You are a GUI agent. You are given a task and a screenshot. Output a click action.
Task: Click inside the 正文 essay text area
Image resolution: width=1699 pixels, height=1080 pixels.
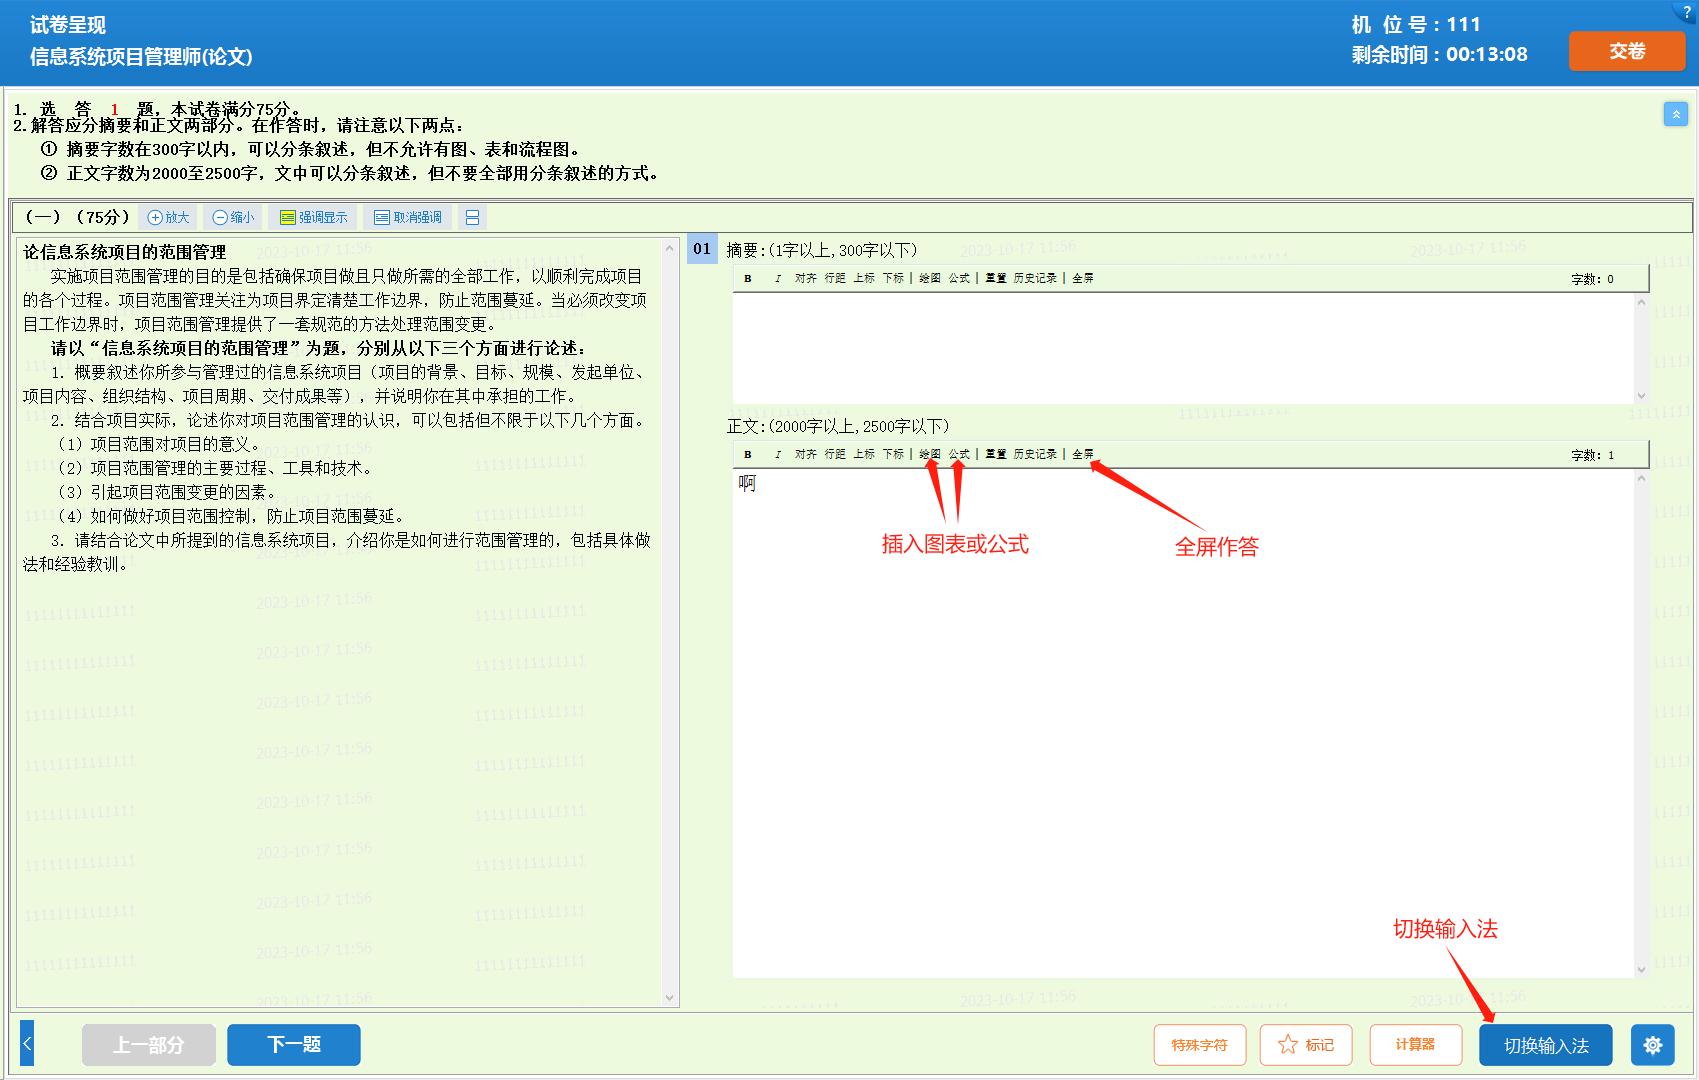tap(1183, 723)
